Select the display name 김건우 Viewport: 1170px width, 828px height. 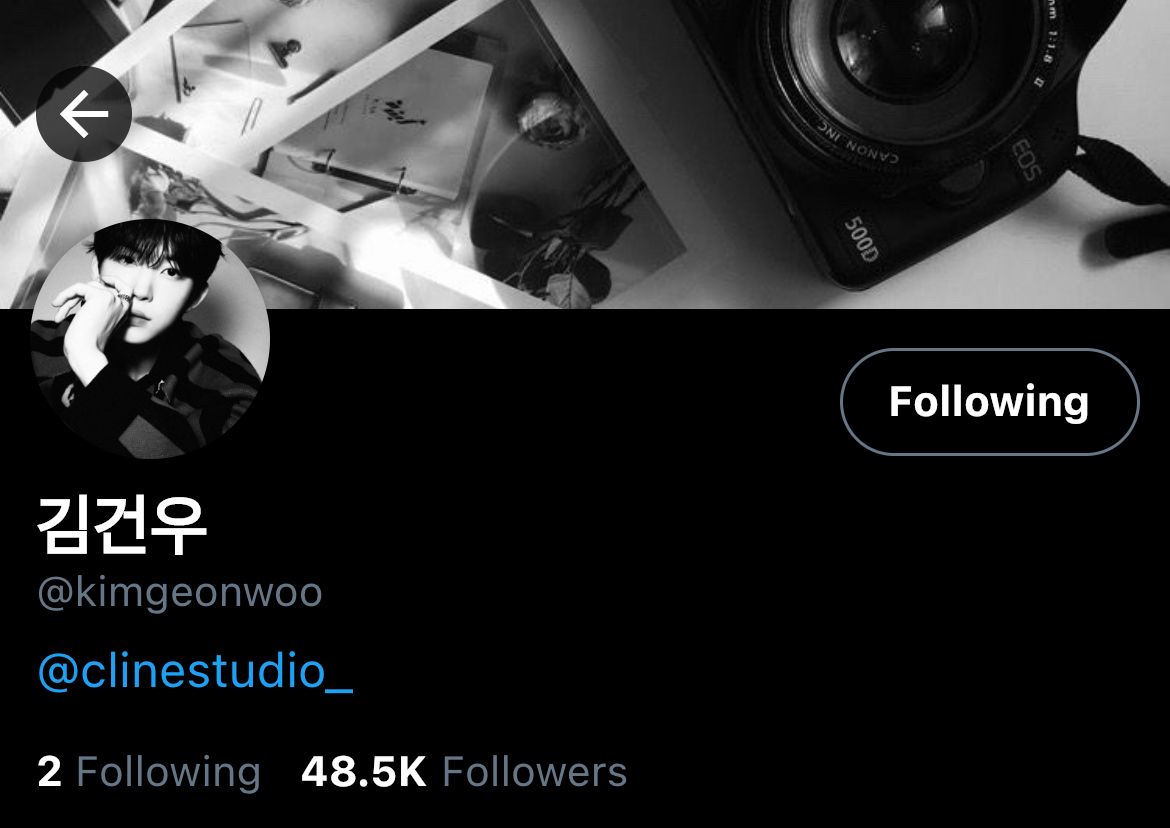click(122, 525)
